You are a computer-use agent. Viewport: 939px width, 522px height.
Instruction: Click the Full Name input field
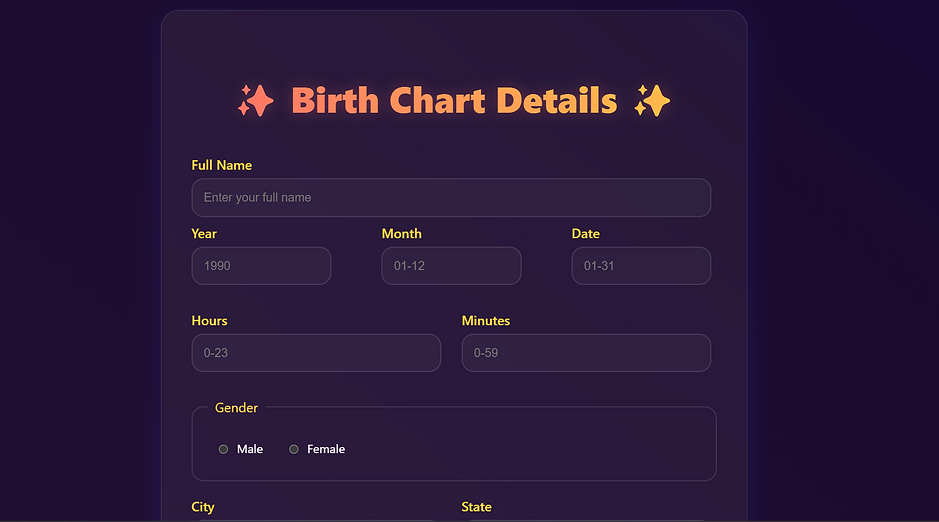pos(451,198)
